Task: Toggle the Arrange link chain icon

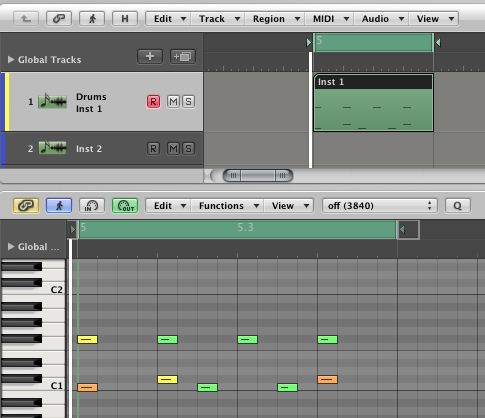Action: [x=59, y=19]
